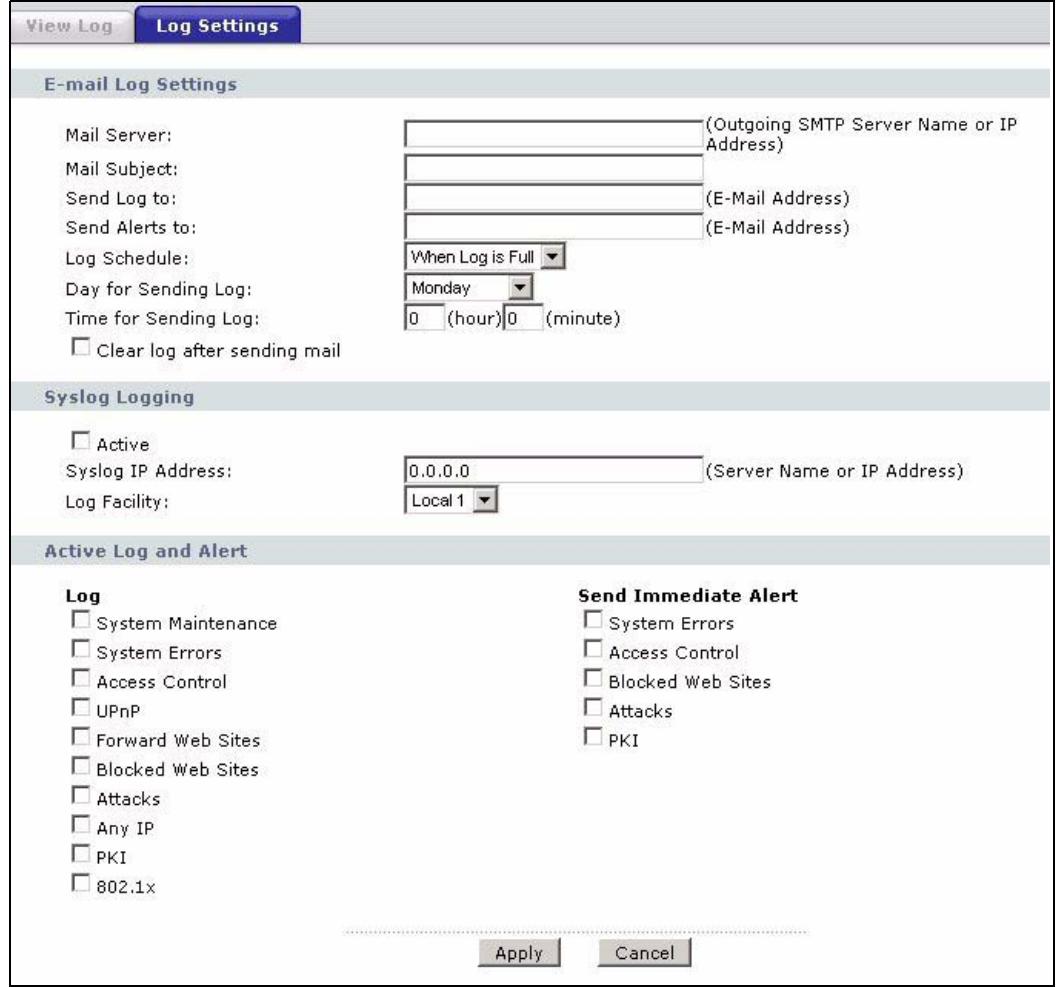Select the Log Settings tab

217,25
